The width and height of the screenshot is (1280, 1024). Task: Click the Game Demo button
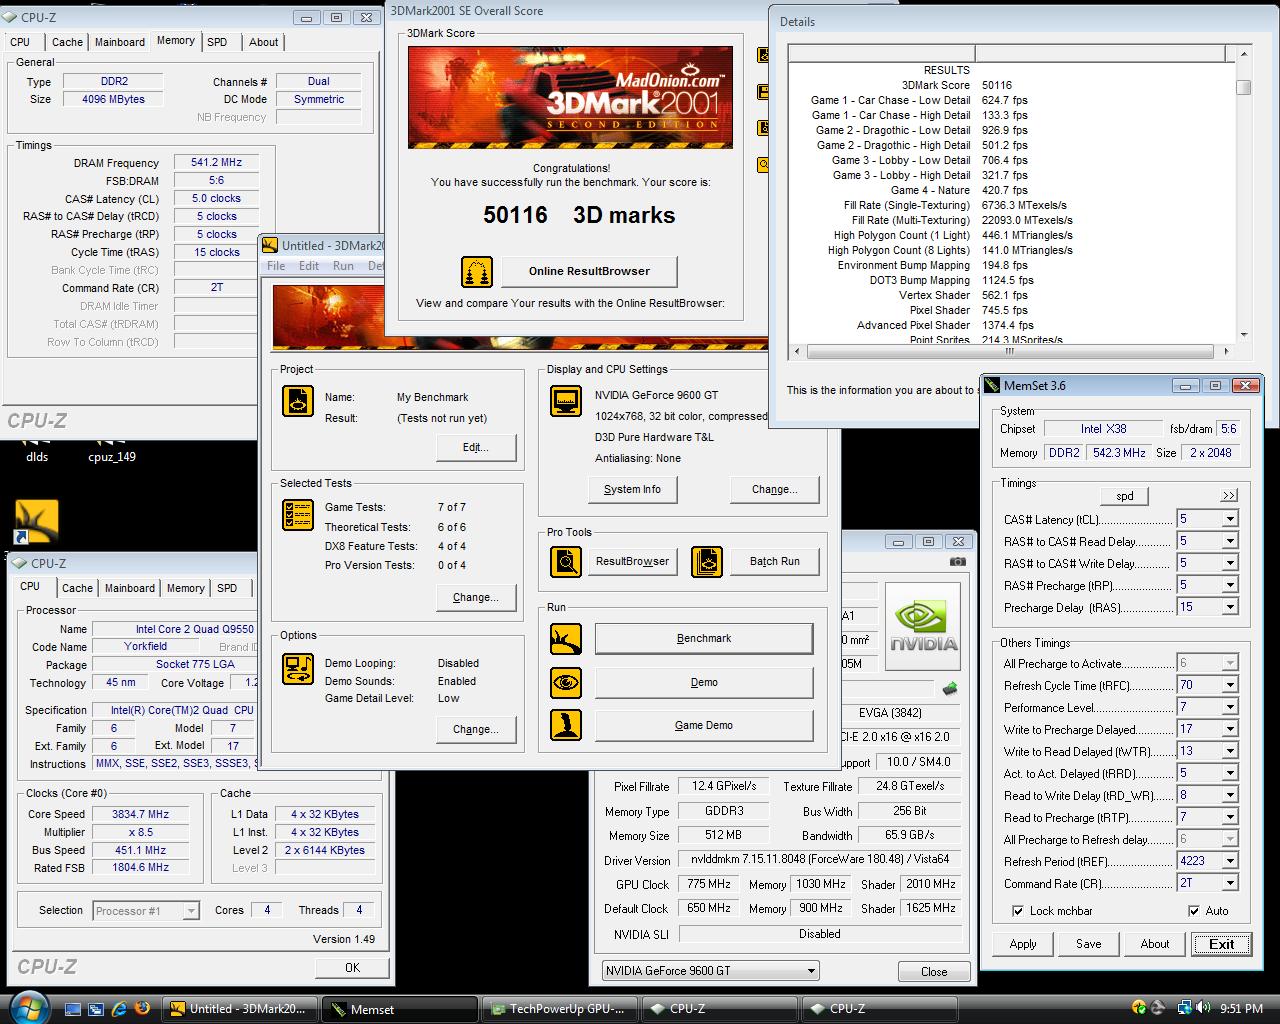coord(704,725)
